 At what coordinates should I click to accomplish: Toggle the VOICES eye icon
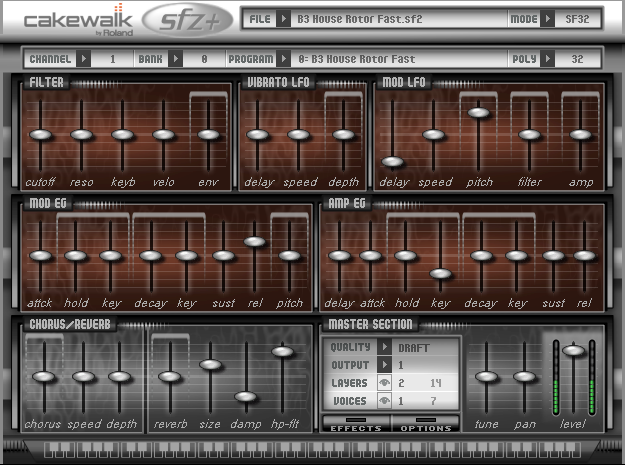pos(384,400)
